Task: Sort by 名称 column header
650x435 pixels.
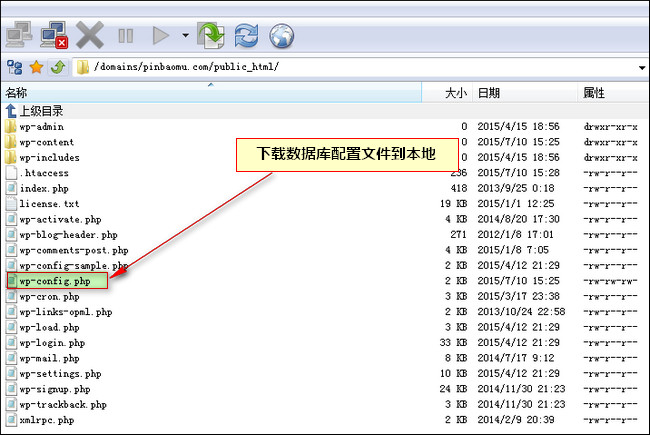Action: click(211, 92)
